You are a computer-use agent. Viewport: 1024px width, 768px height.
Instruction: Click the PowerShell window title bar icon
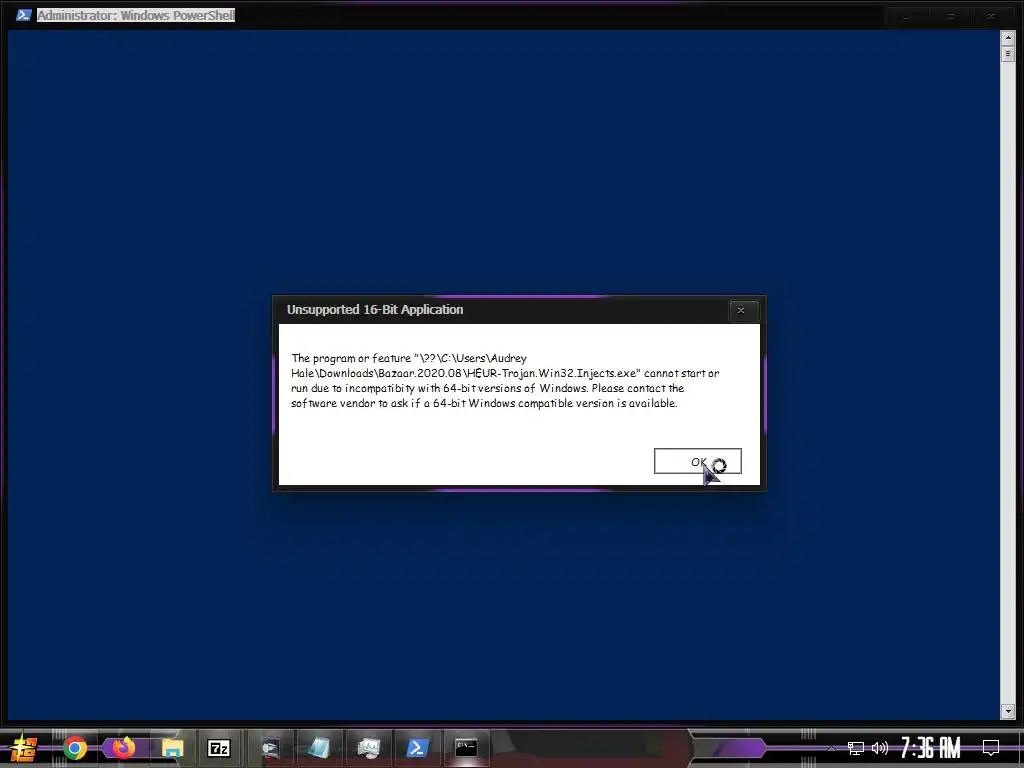pos(24,14)
